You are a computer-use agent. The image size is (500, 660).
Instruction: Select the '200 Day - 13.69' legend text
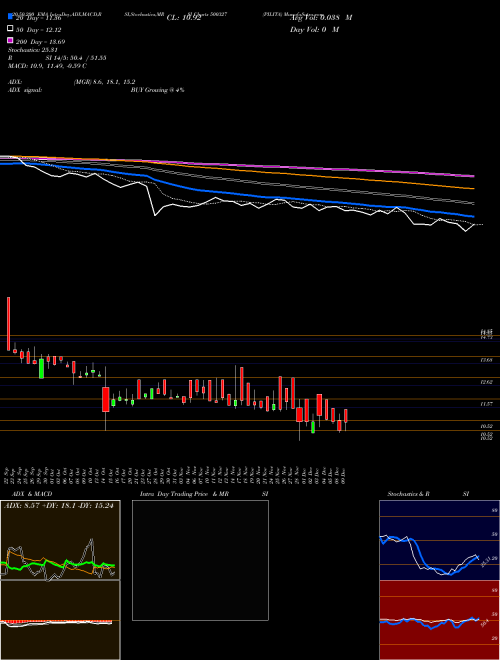(40, 42)
